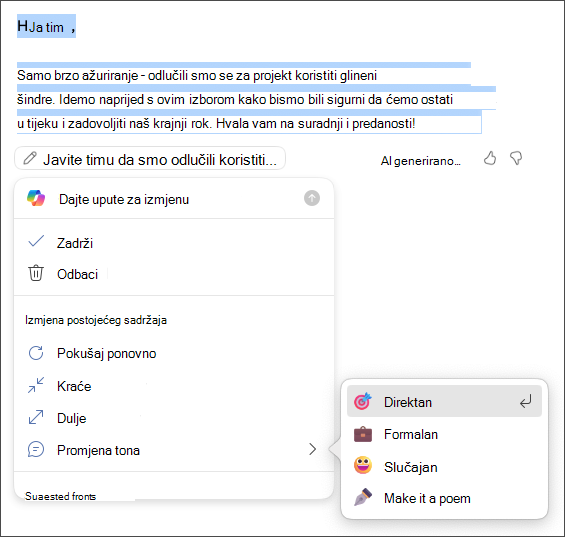Select Make it a poem
This screenshot has width=565, height=537.
(444, 498)
